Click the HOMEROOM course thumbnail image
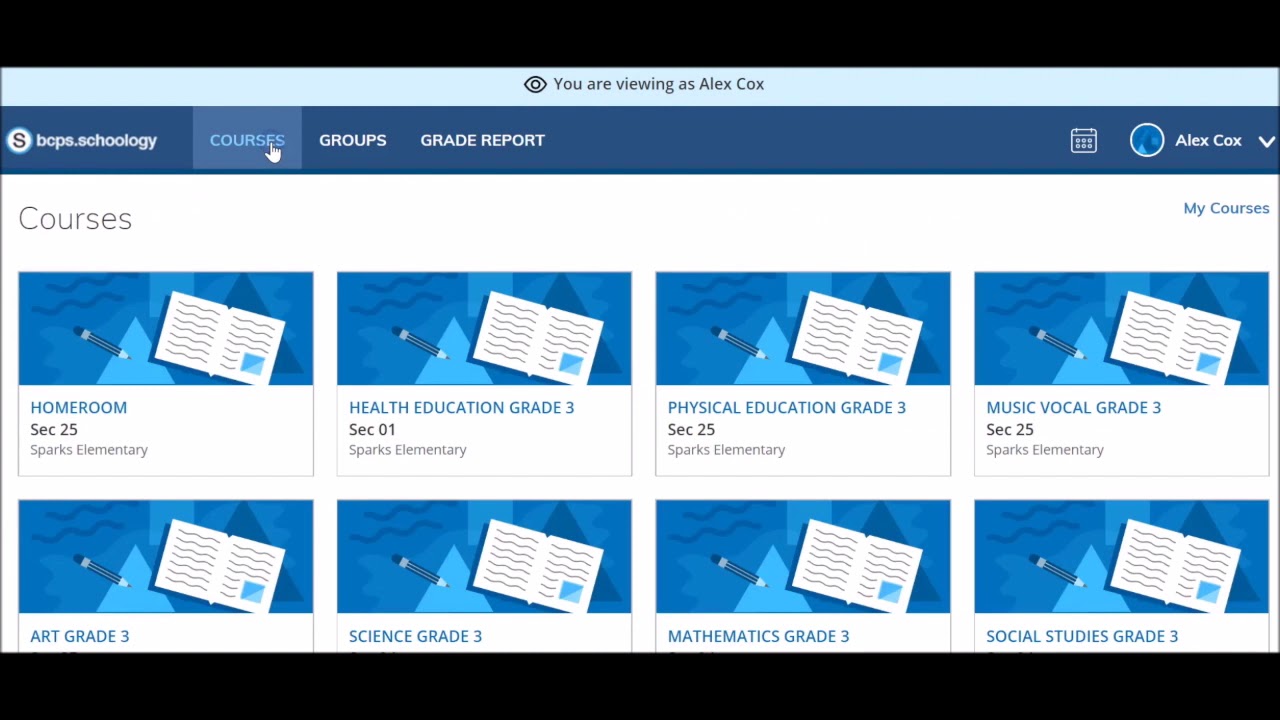This screenshot has width=1280, height=720. [166, 328]
